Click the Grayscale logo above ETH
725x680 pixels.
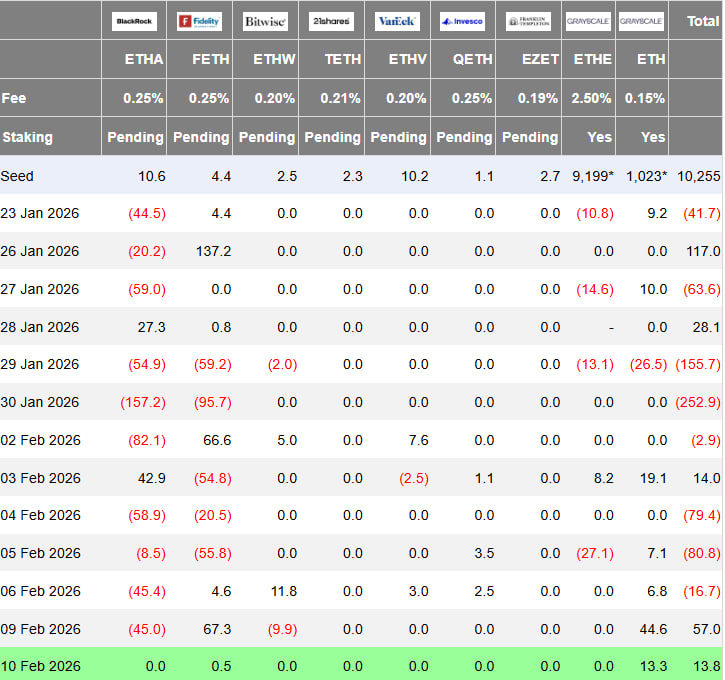pos(641,21)
